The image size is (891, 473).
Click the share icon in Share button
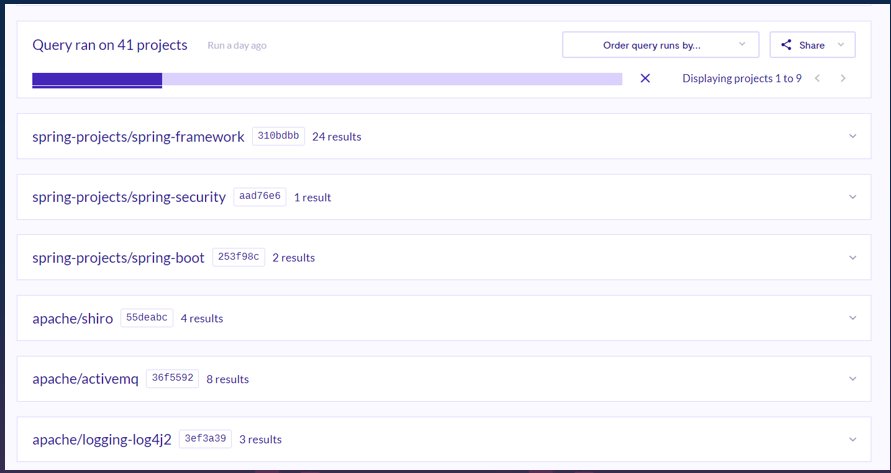[786, 45]
